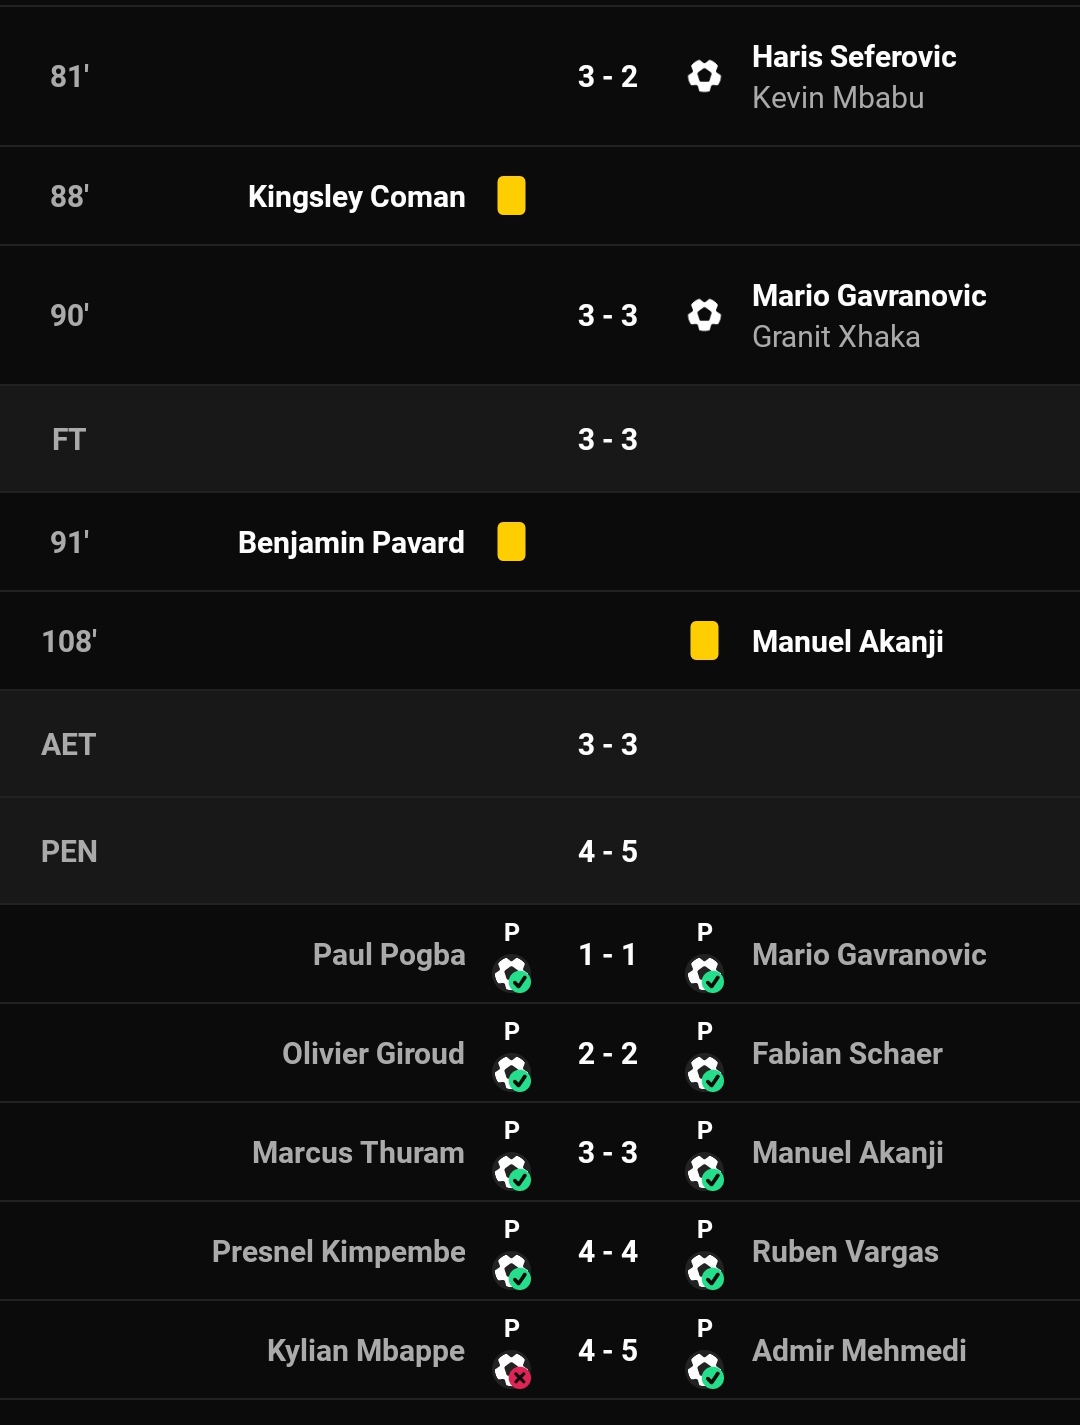This screenshot has height=1425, width=1080.
Task: Open Fabian Schaer player name
Action: click(847, 1054)
